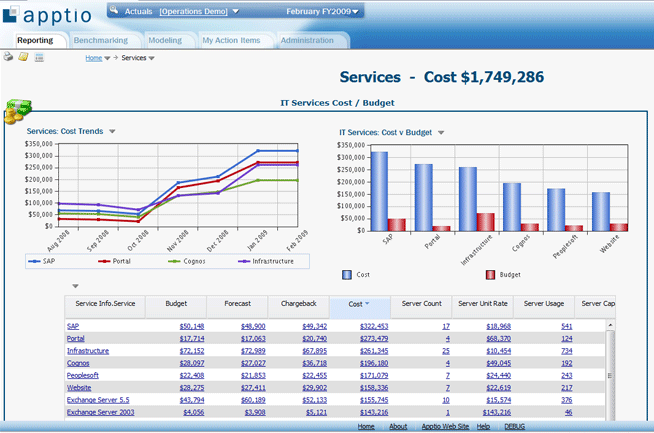The width and height of the screenshot is (654, 433).
Task: Sort by the Server Count column header
Action: point(421,307)
